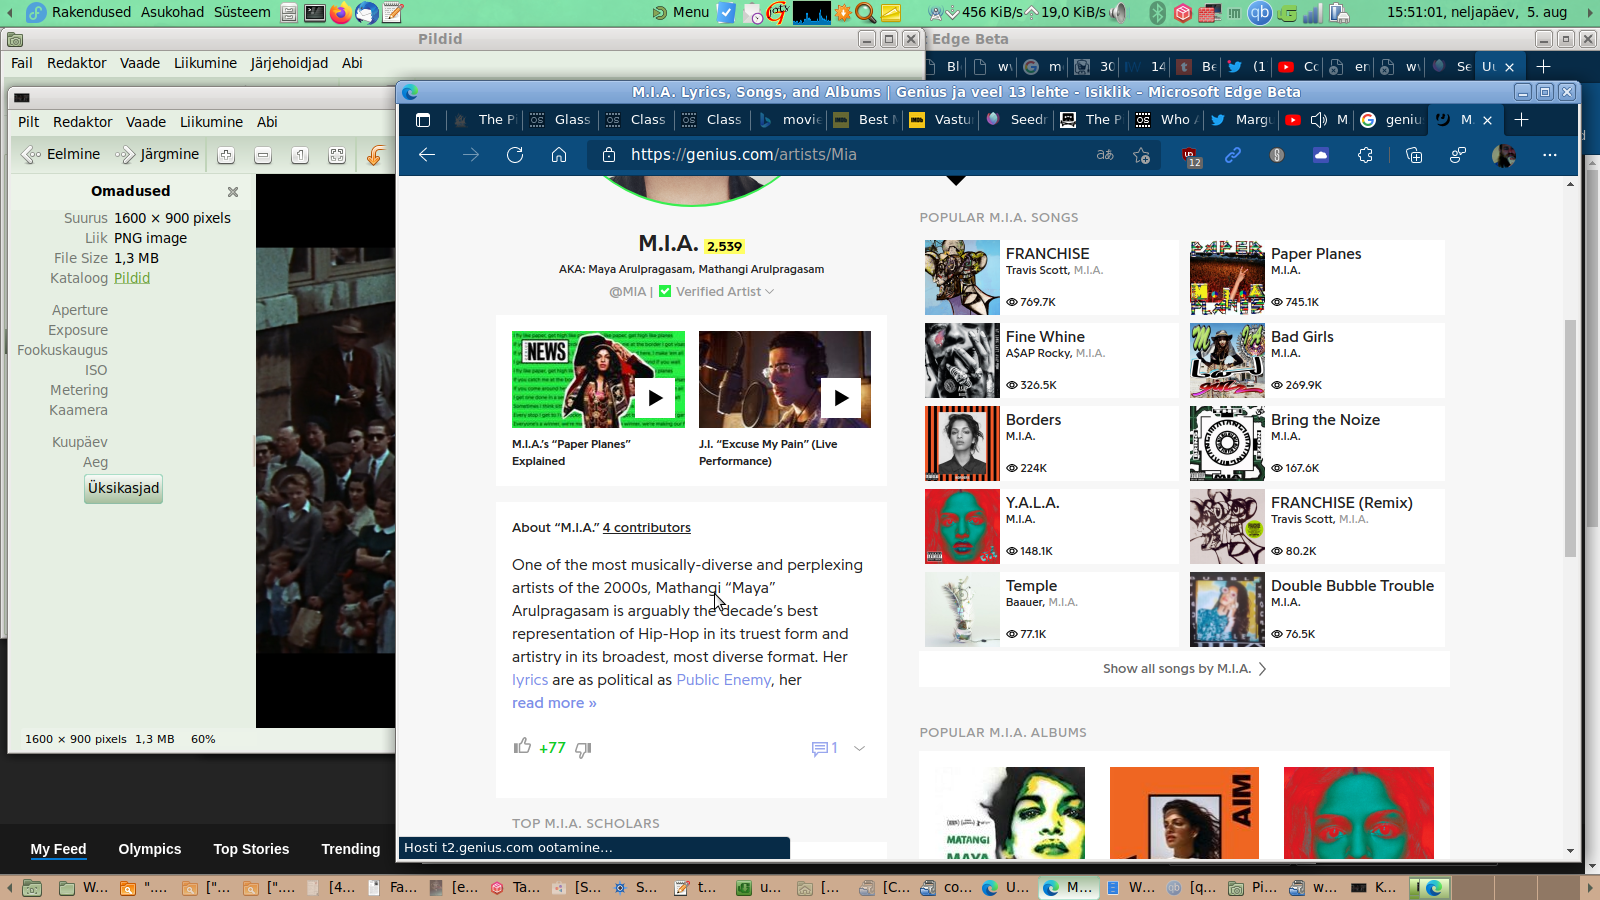Open the terminal launcher in top panel
Screen dimensions: 1600x900
pos(314,13)
